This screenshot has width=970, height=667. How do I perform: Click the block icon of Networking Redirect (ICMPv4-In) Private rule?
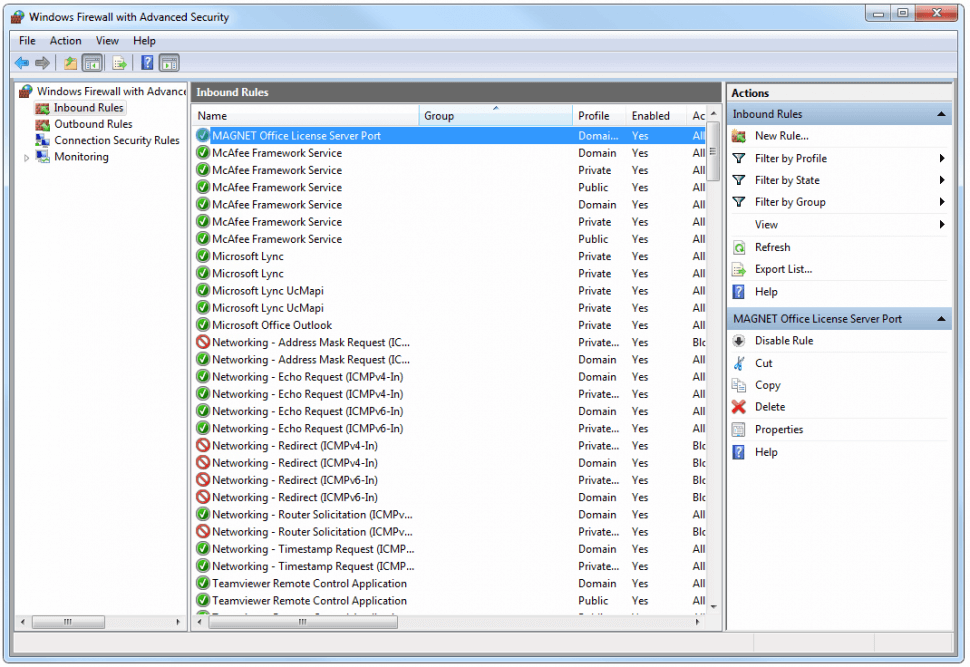[x=202, y=445]
